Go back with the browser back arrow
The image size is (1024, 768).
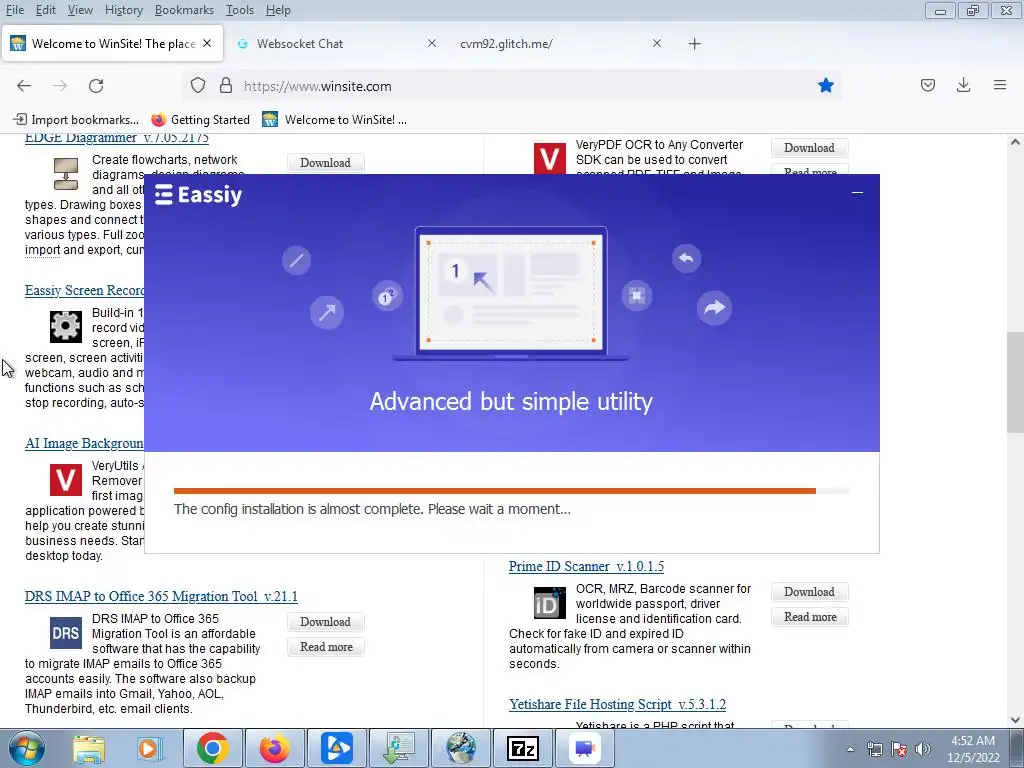pyautogui.click(x=24, y=86)
